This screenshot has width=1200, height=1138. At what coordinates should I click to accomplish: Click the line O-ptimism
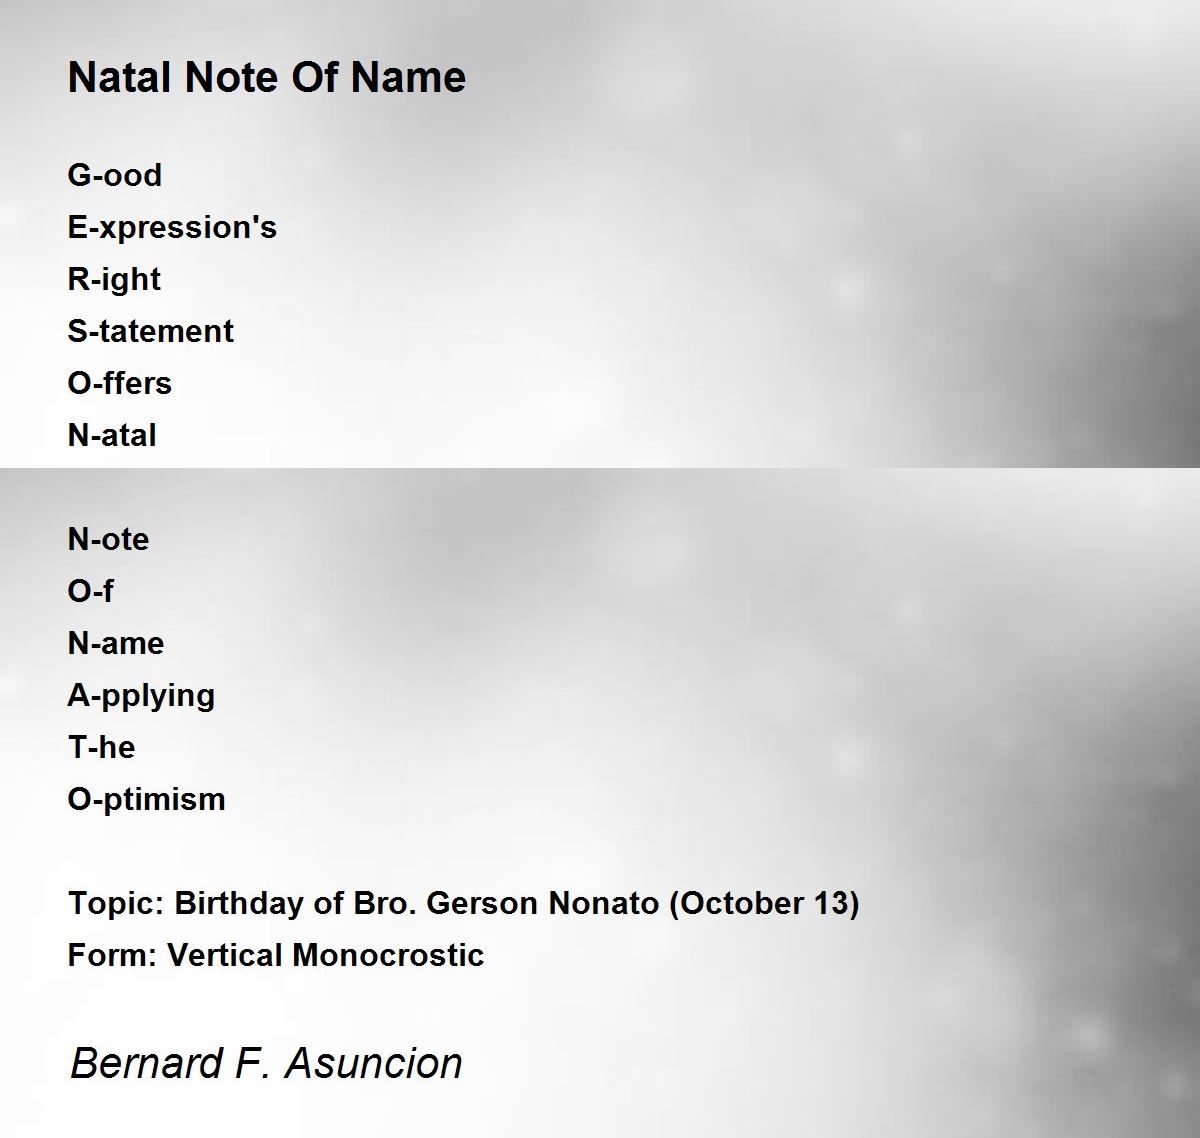coord(147,800)
